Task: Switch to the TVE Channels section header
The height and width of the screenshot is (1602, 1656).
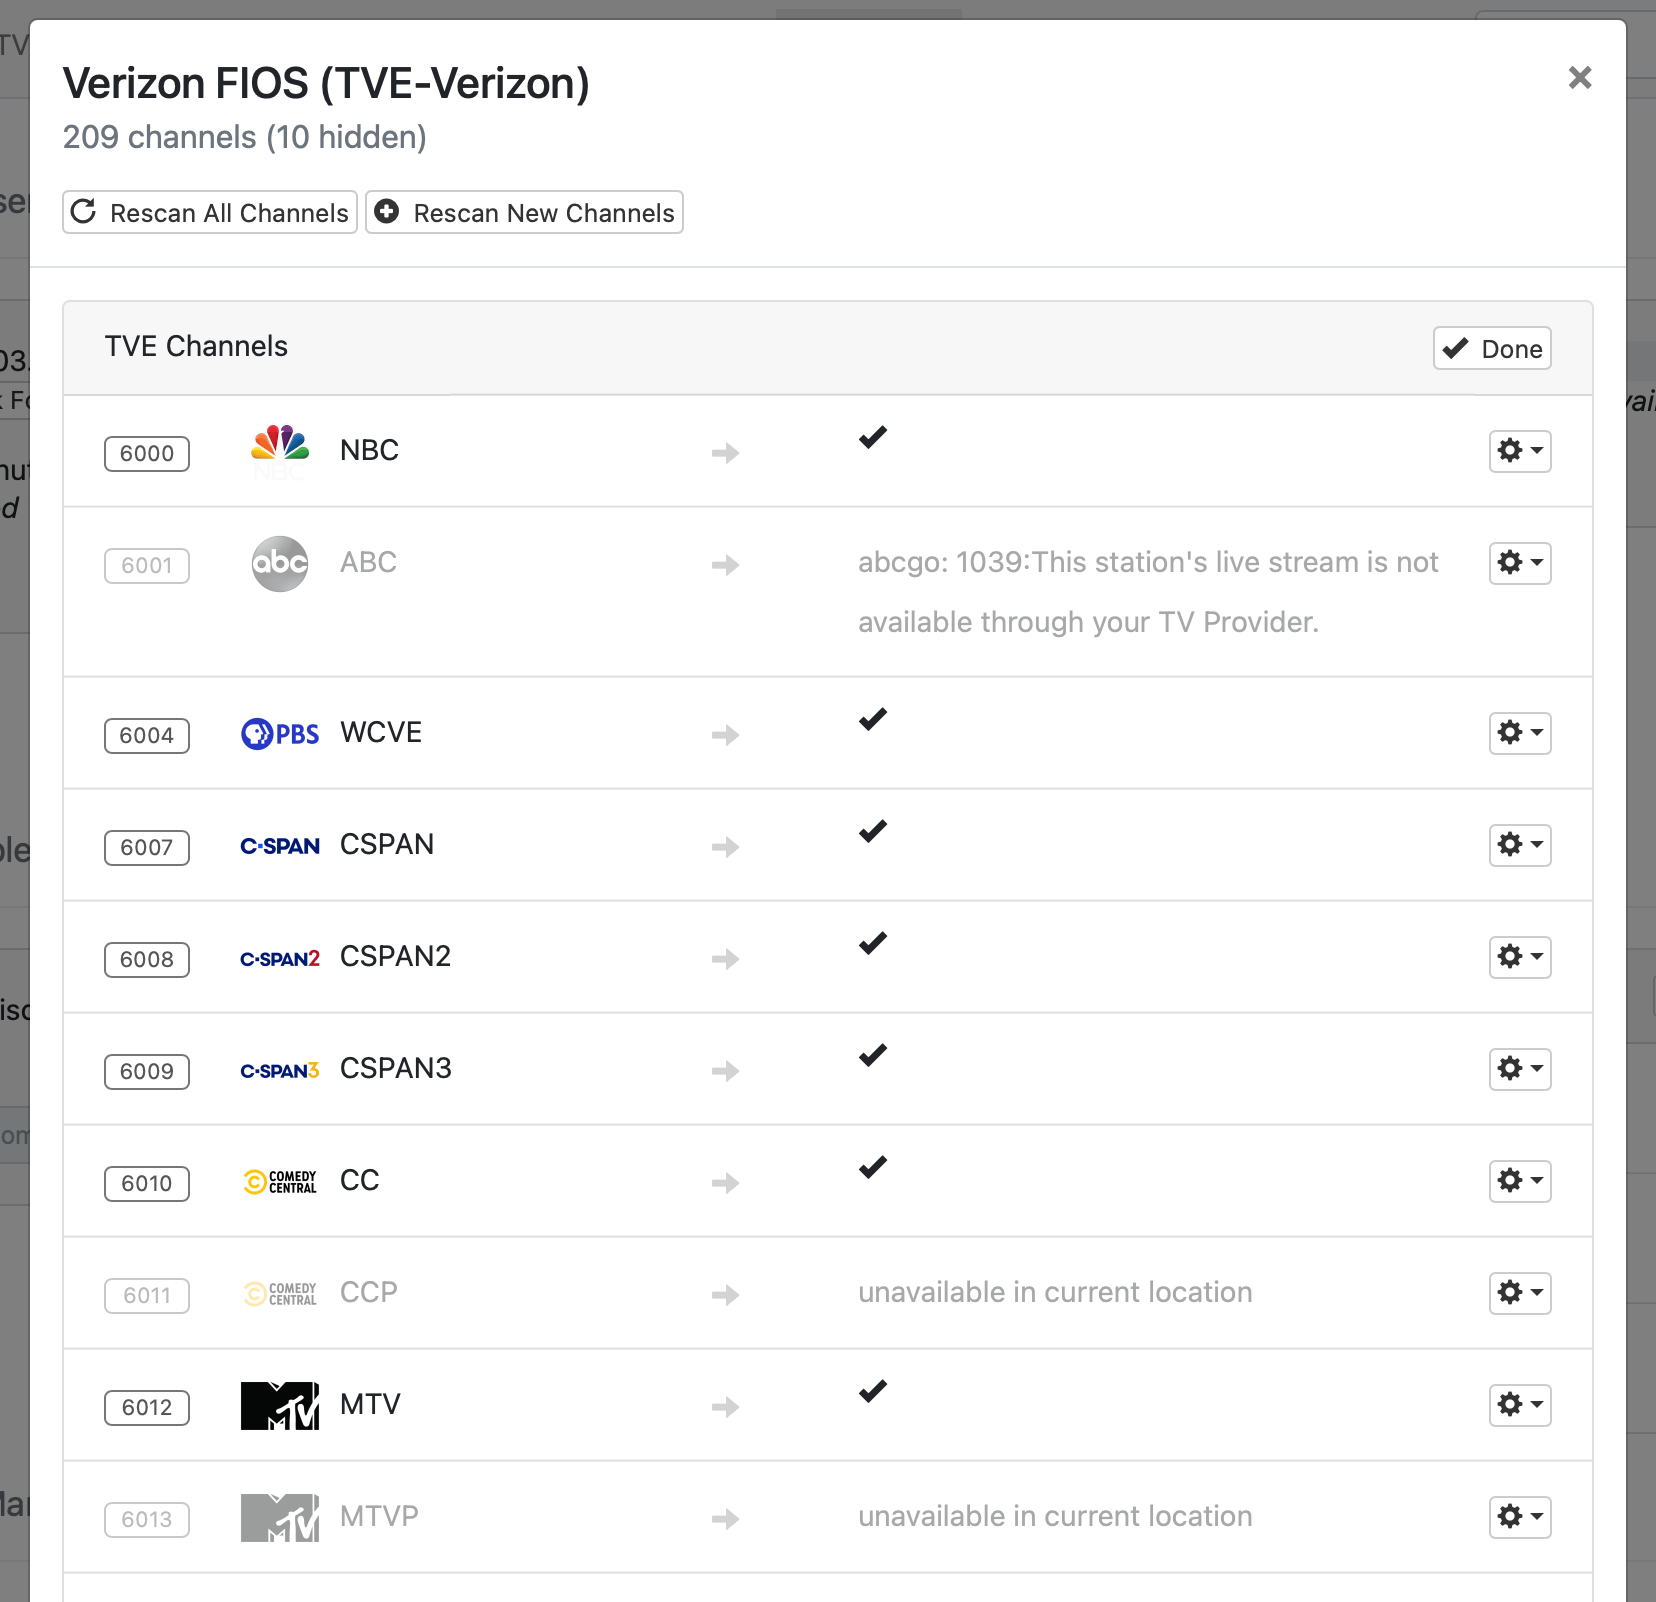Action: pos(195,346)
